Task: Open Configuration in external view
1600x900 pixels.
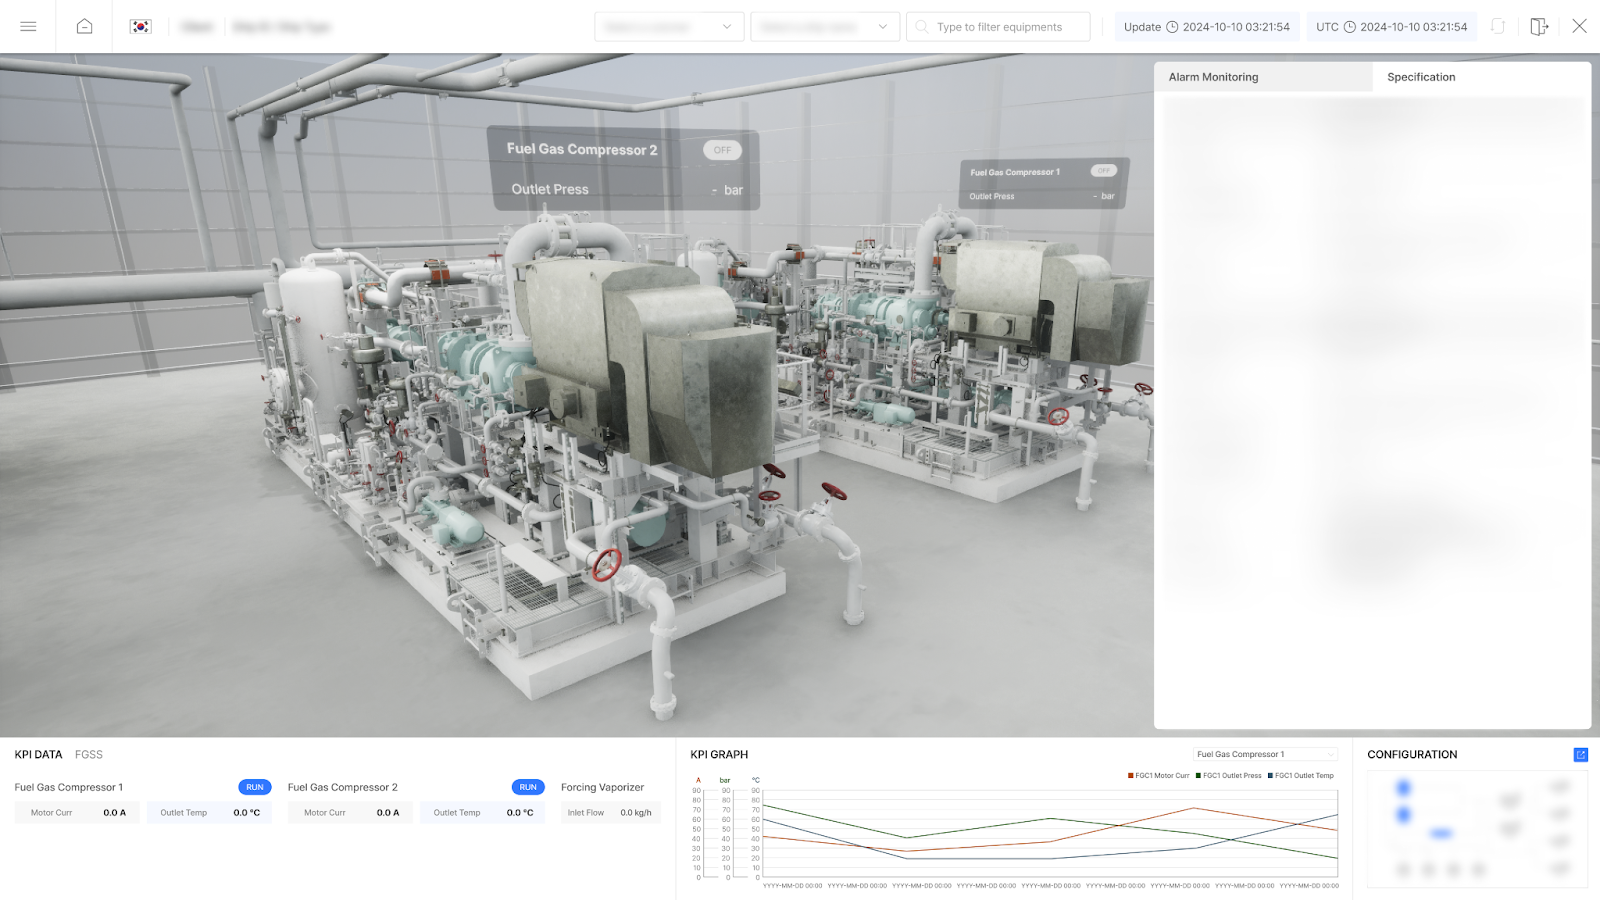Action: [x=1581, y=755]
